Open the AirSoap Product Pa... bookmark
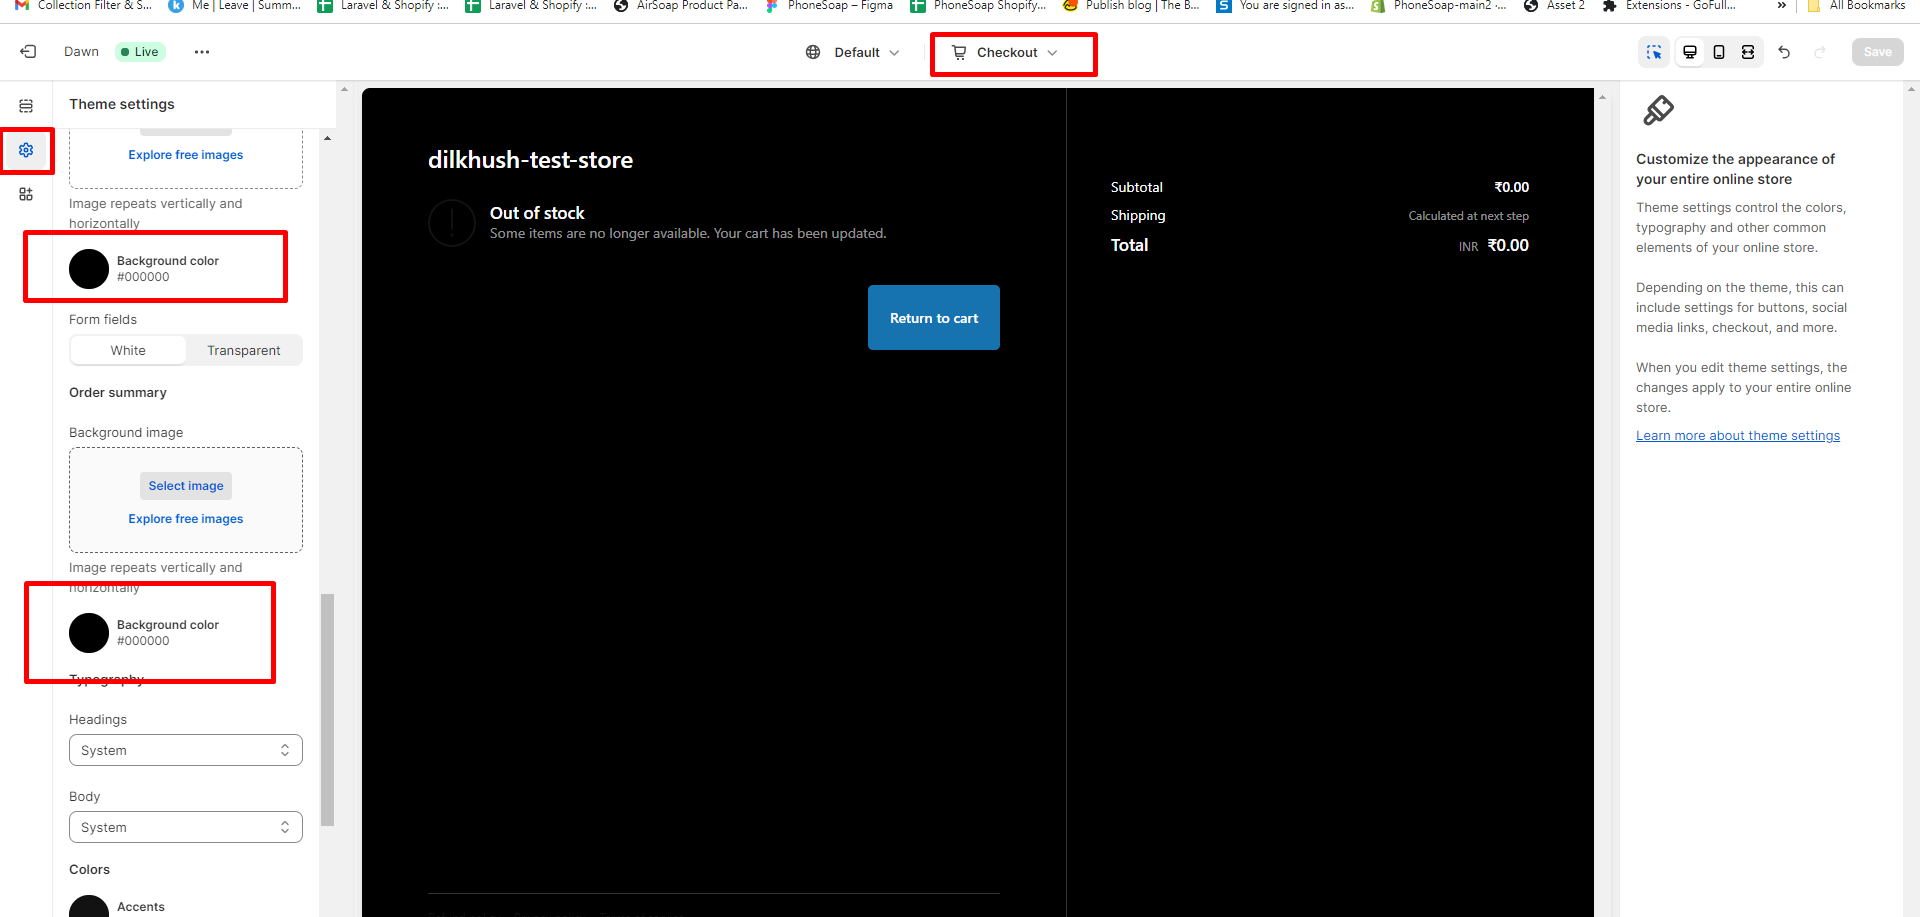Viewport: 1920px width, 917px height. pos(681,6)
